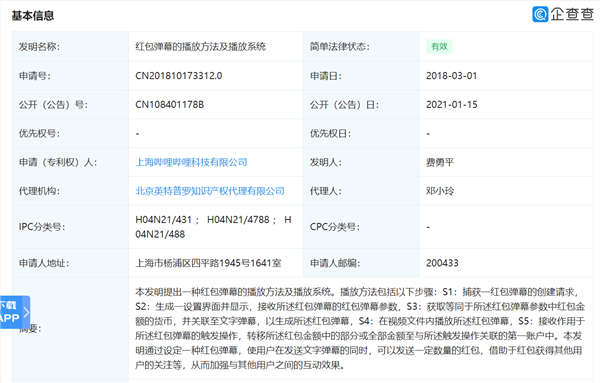600x383 pixels.
Task: Click the 申请号 label cell
Action: pos(70,76)
